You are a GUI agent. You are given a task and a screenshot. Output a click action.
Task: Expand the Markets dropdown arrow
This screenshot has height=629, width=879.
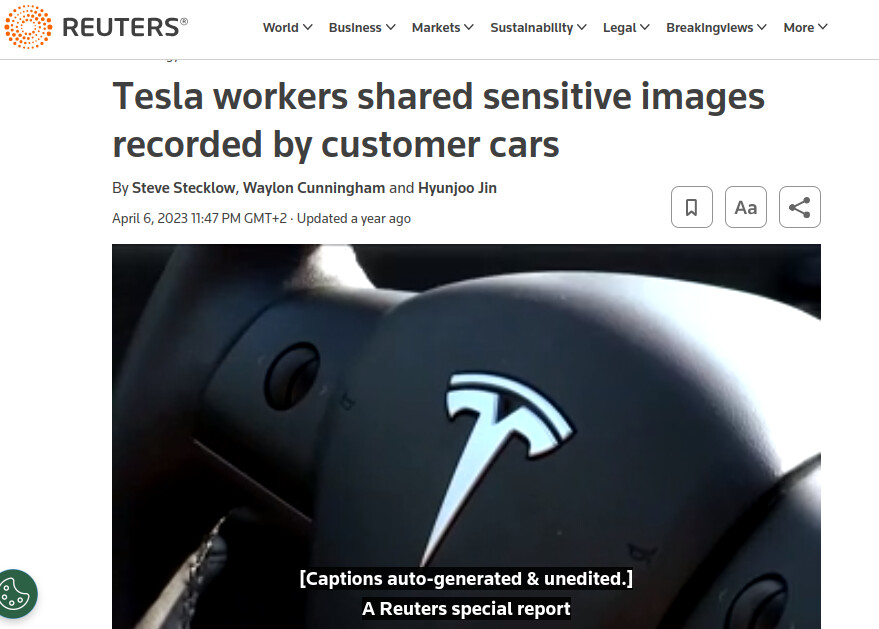click(x=469, y=27)
